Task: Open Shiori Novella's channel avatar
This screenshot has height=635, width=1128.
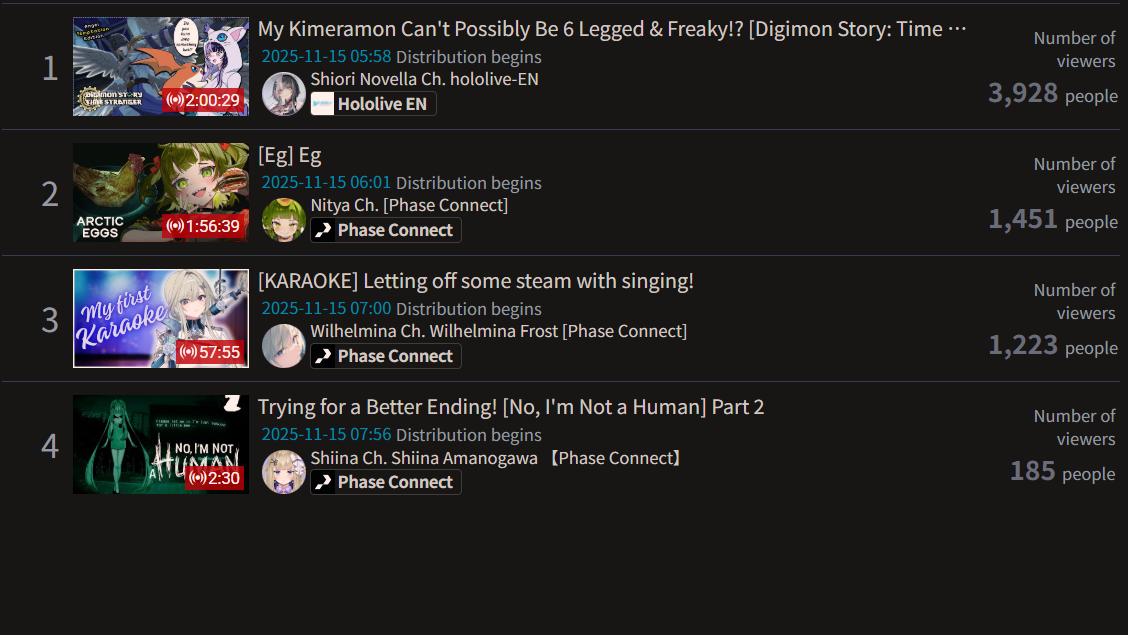Action: (283, 93)
